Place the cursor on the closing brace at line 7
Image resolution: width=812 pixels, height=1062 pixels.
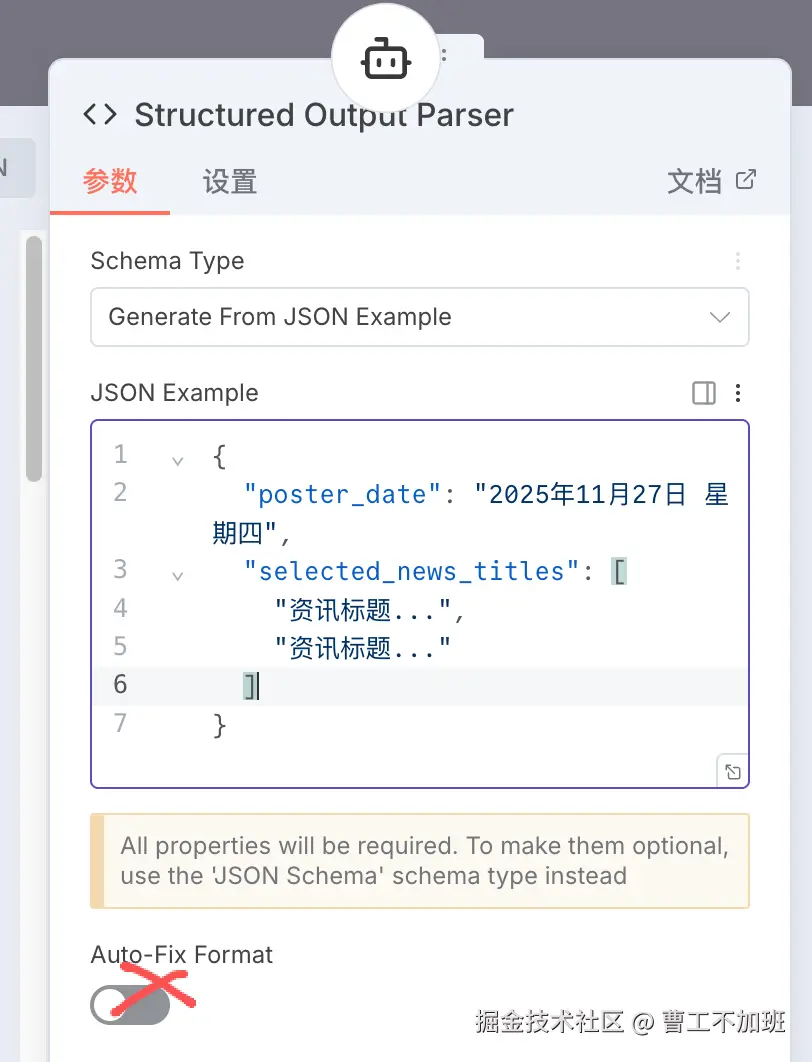pyautogui.click(x=220, y=724)
